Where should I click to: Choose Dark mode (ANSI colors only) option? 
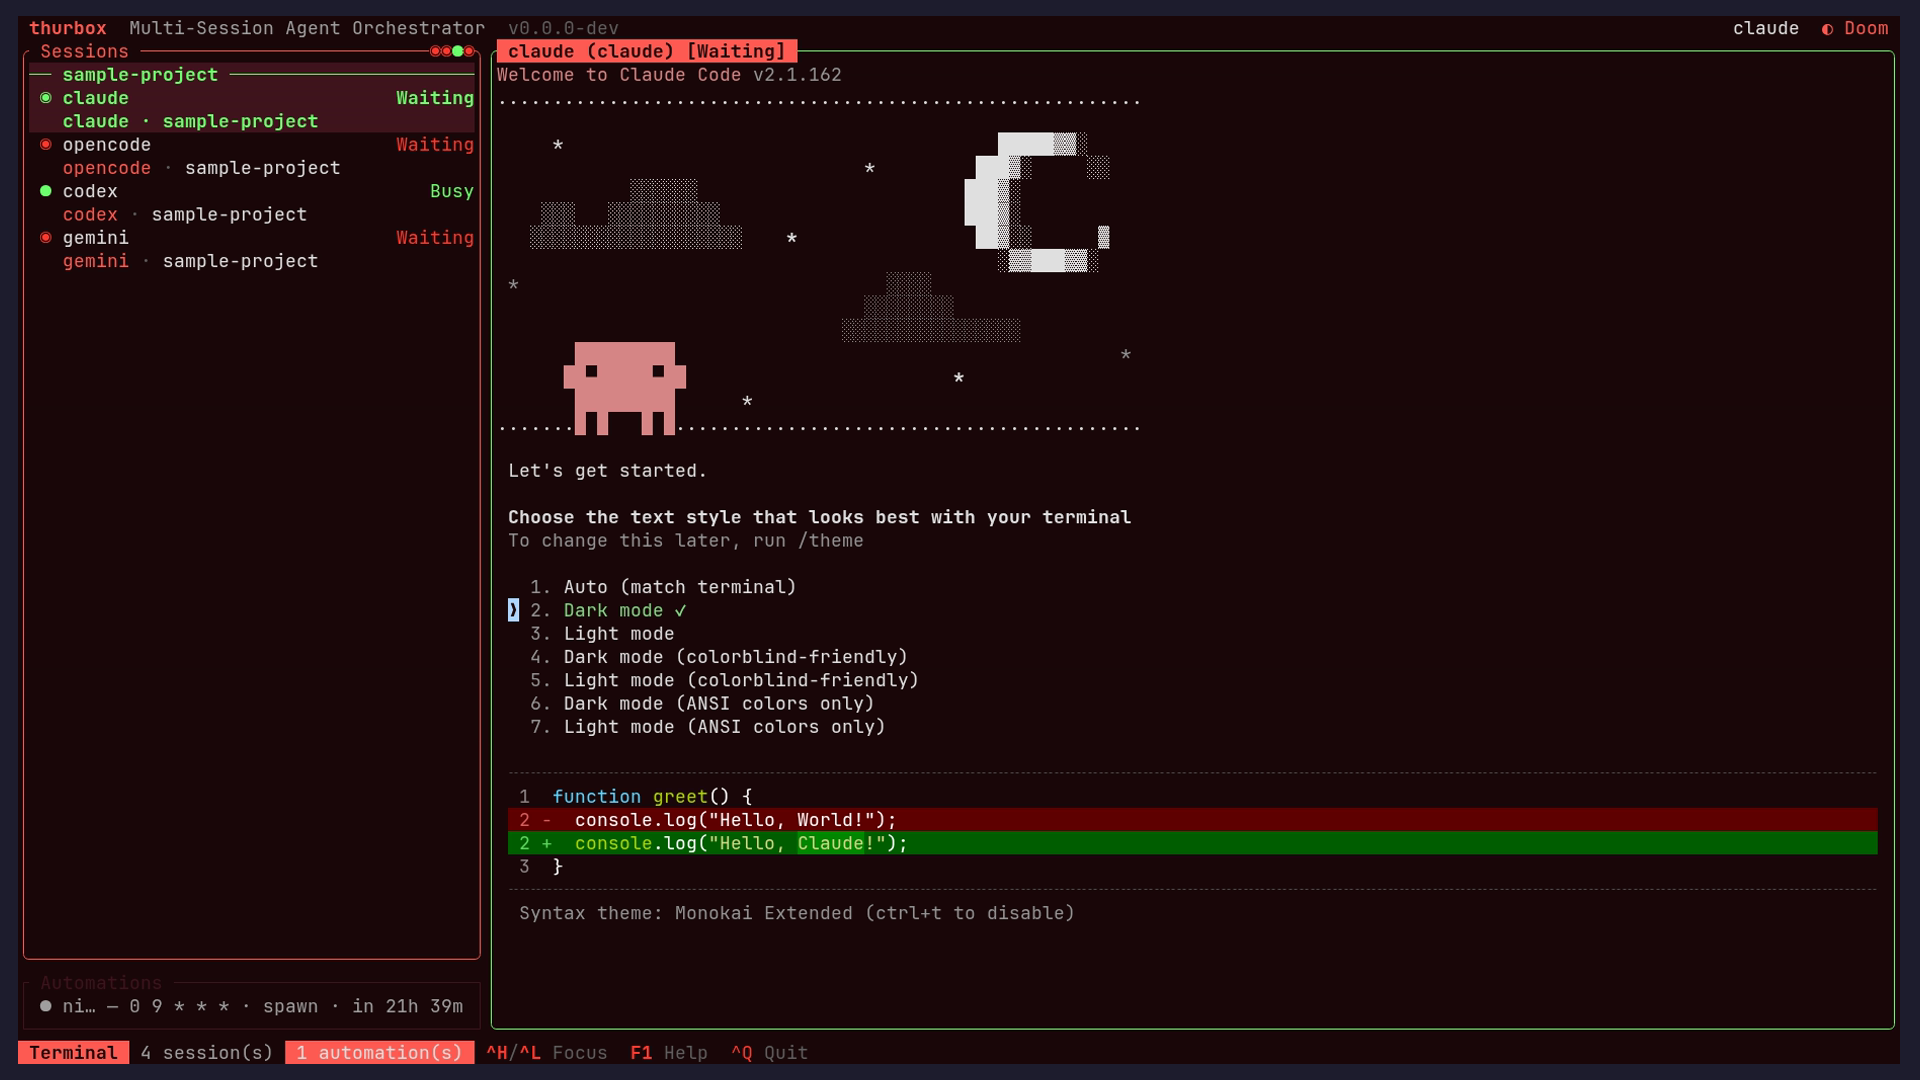tap(702, 703)
